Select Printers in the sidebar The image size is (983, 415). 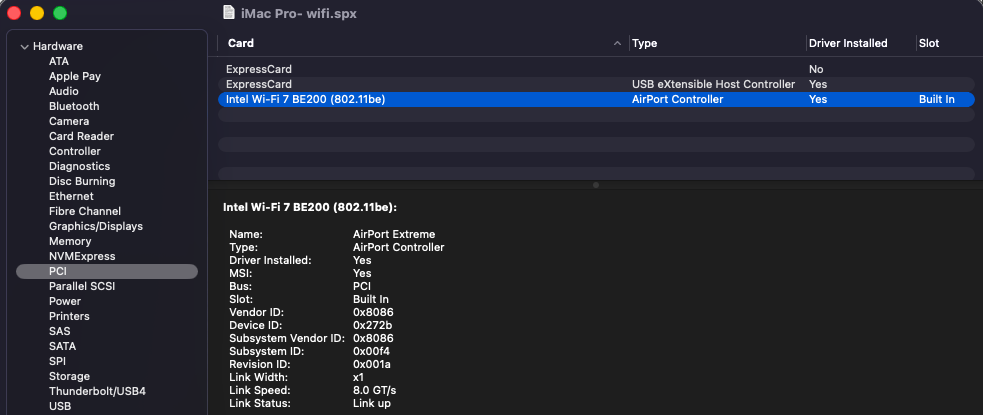tap(69, 317)
